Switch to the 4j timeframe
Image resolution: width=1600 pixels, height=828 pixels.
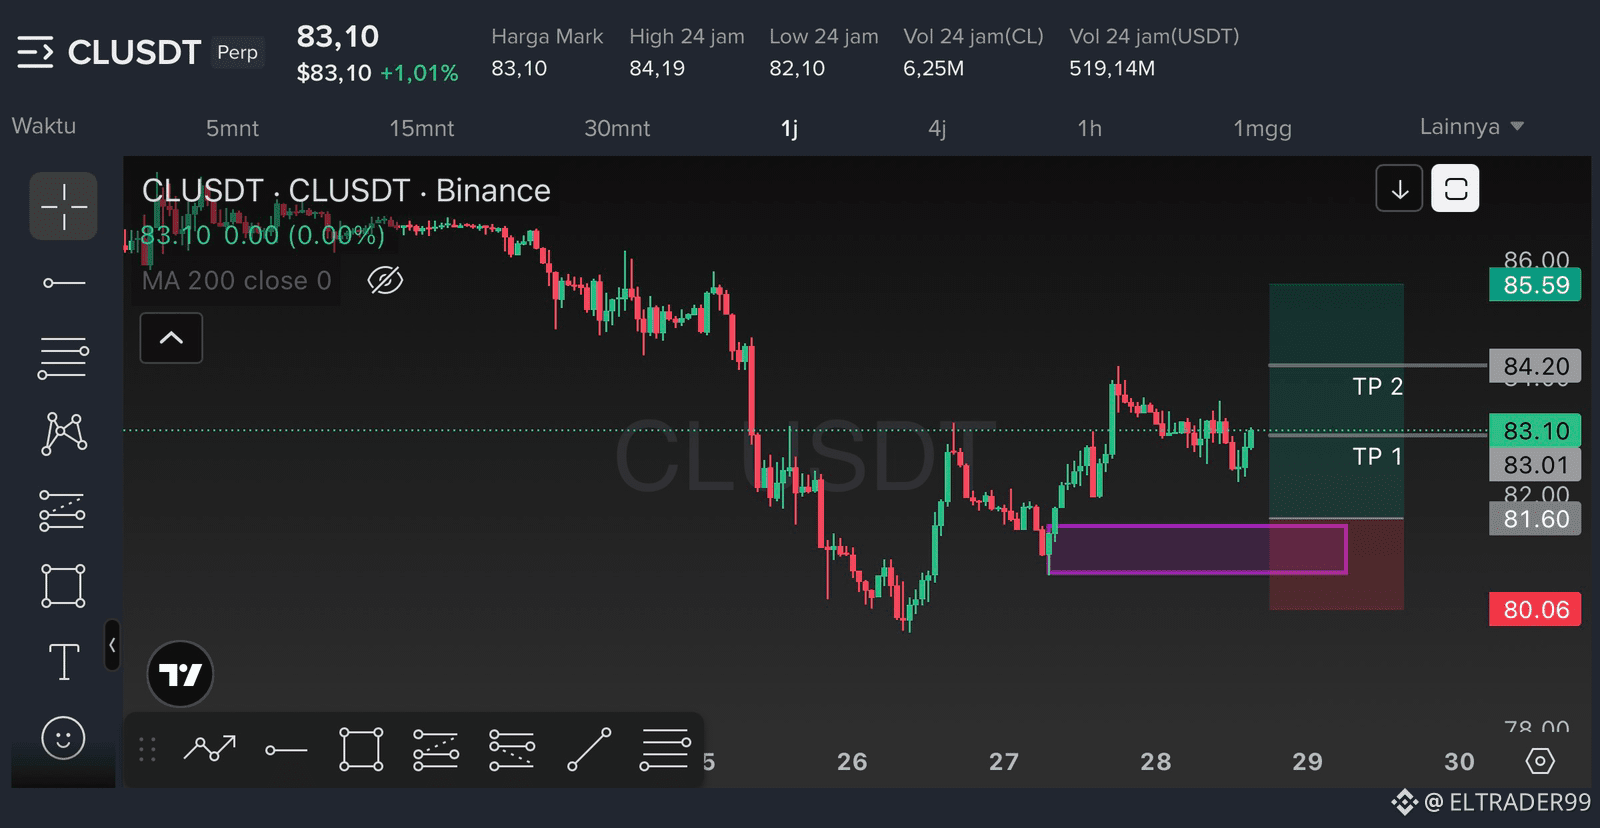pos(937,128)
